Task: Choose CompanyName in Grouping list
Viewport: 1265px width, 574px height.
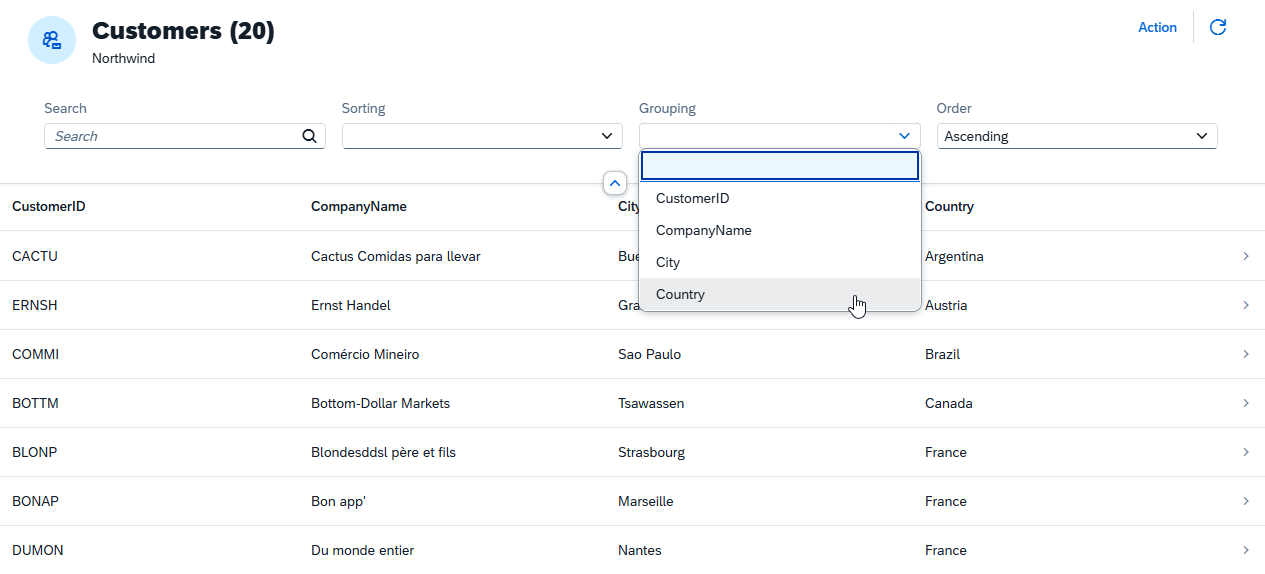Action: (780, 230)
